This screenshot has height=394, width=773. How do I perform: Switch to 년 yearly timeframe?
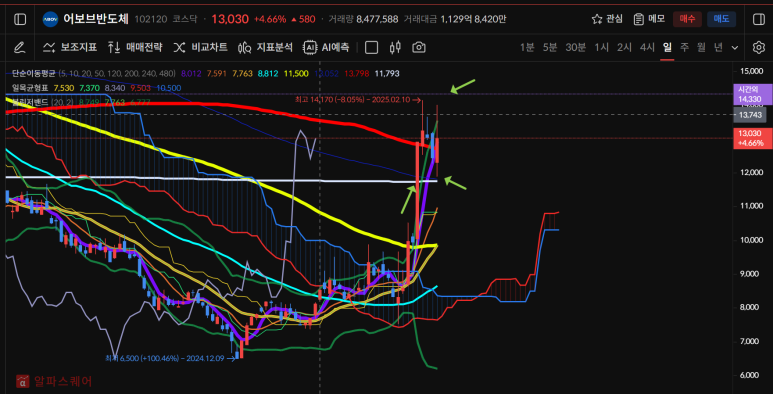click(x=718, y=47)
